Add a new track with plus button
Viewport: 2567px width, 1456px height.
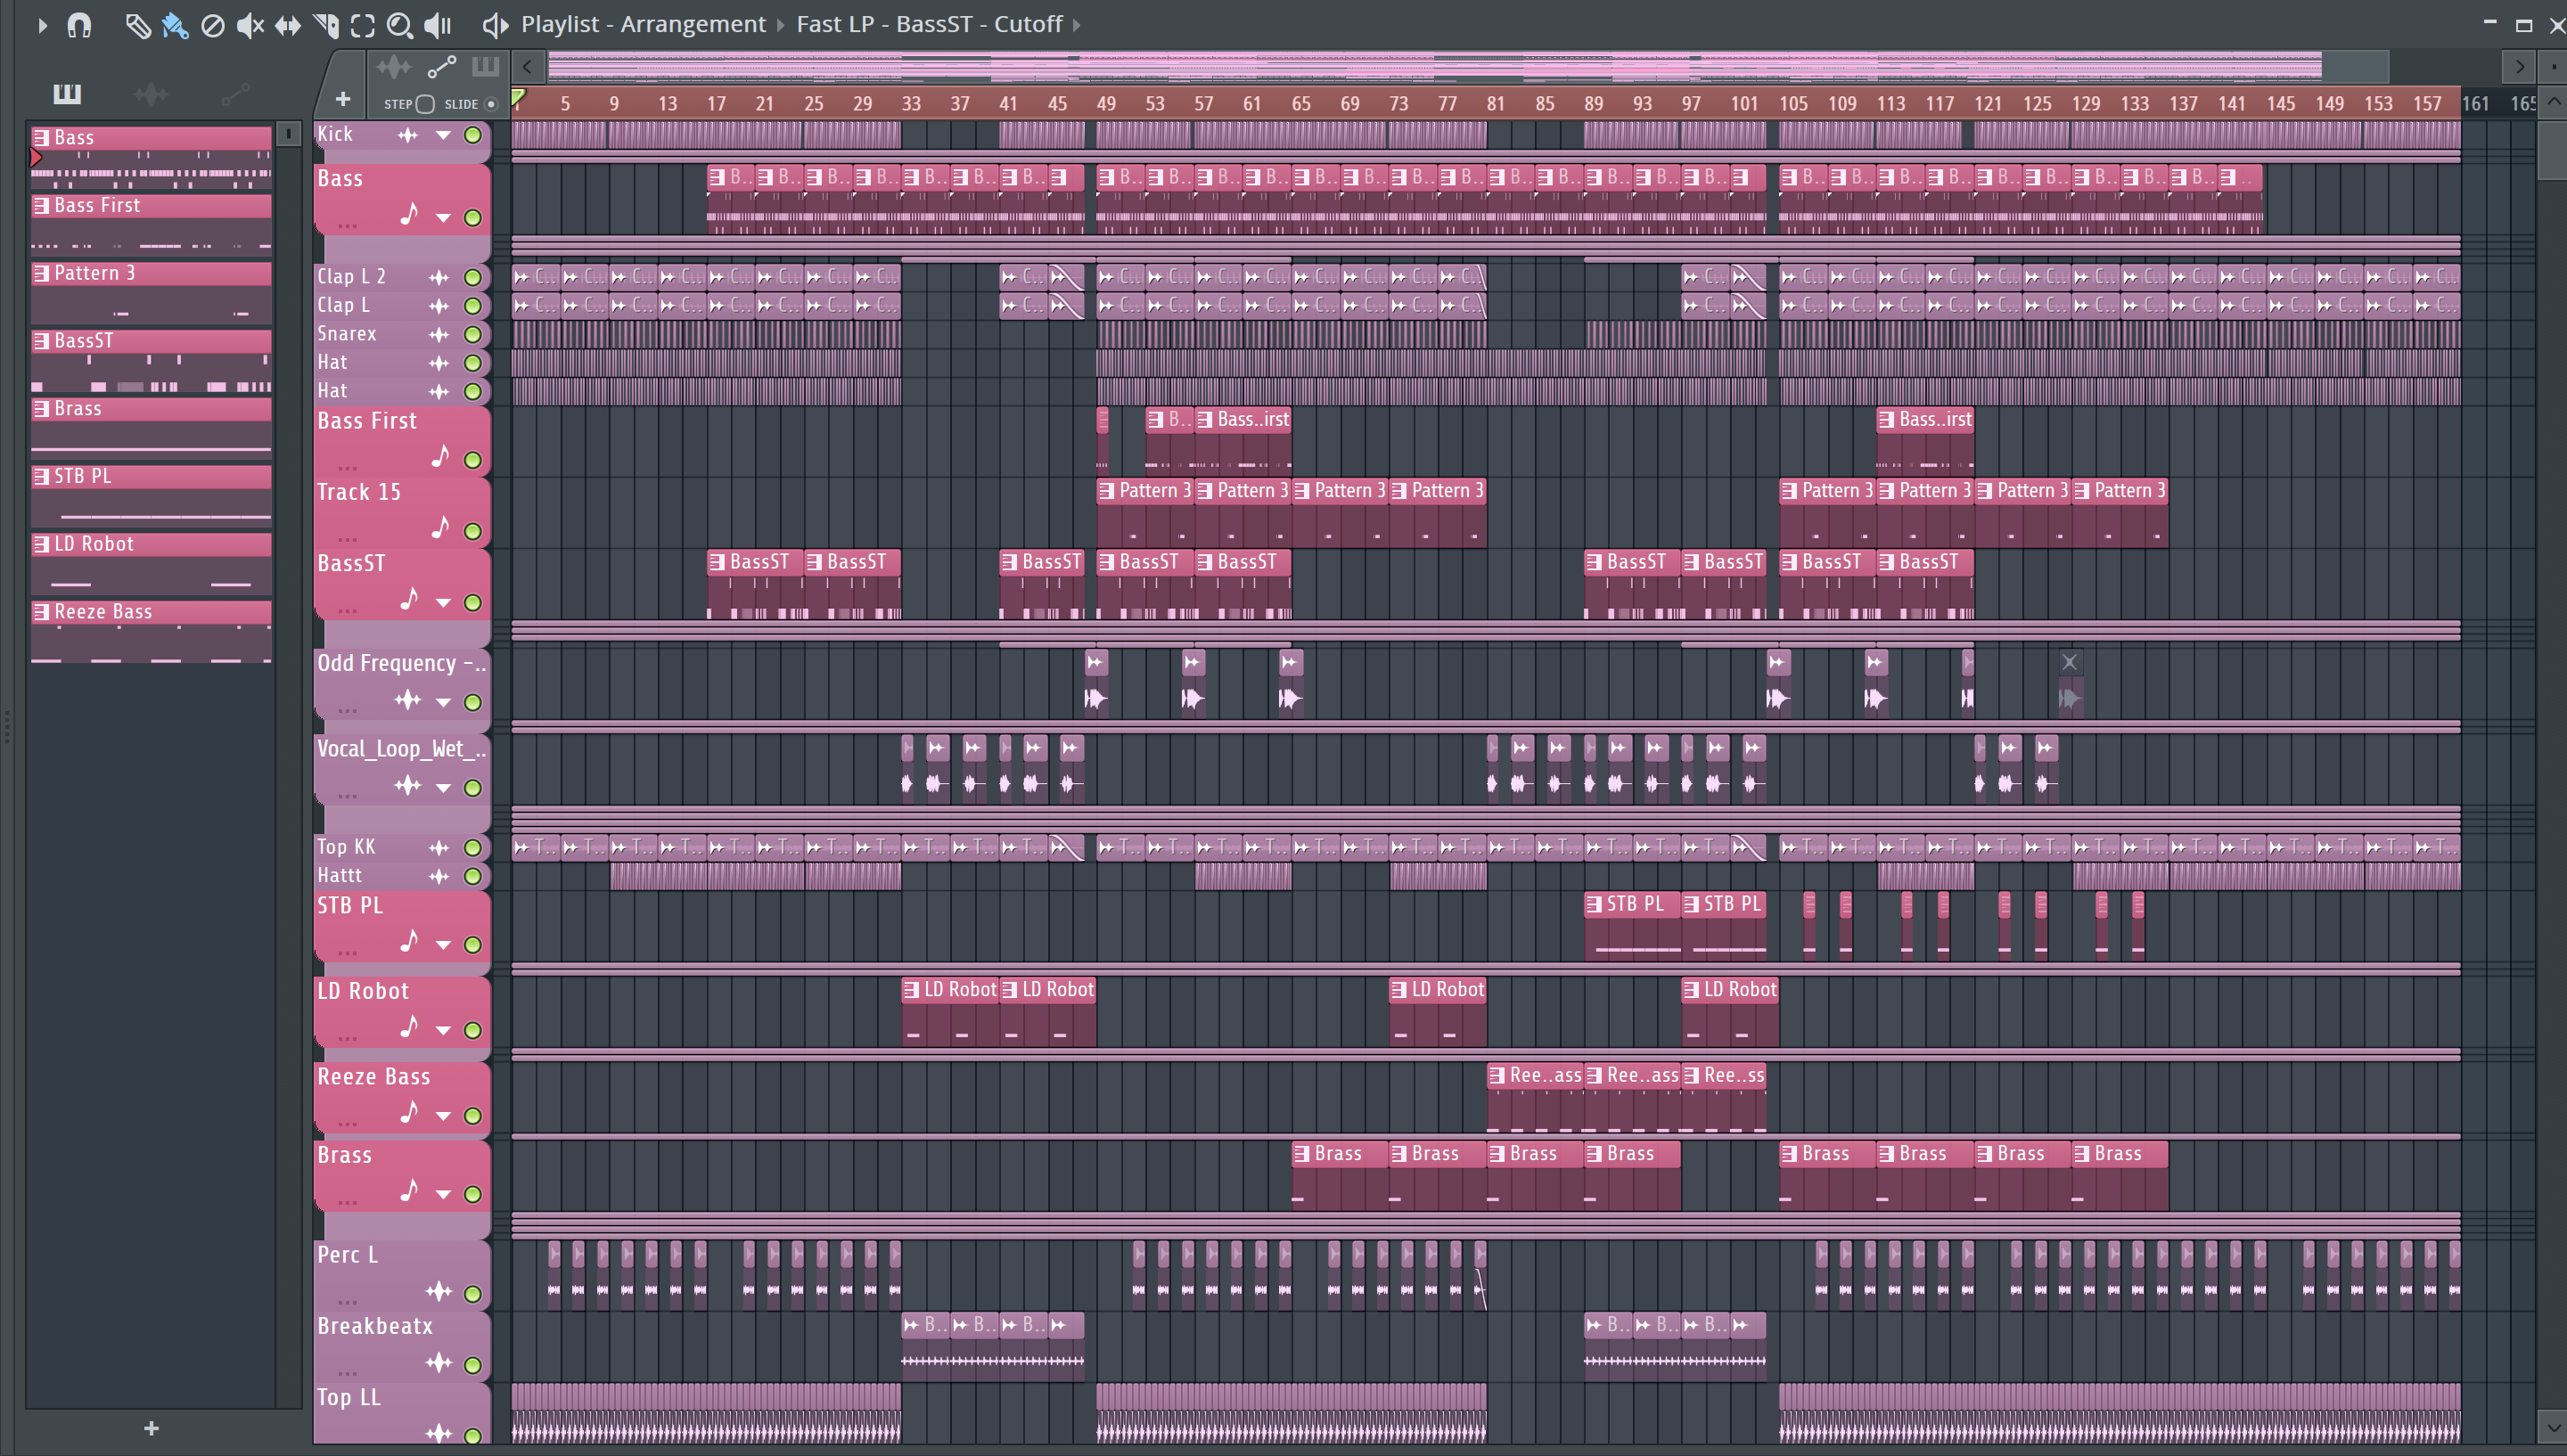343,99
